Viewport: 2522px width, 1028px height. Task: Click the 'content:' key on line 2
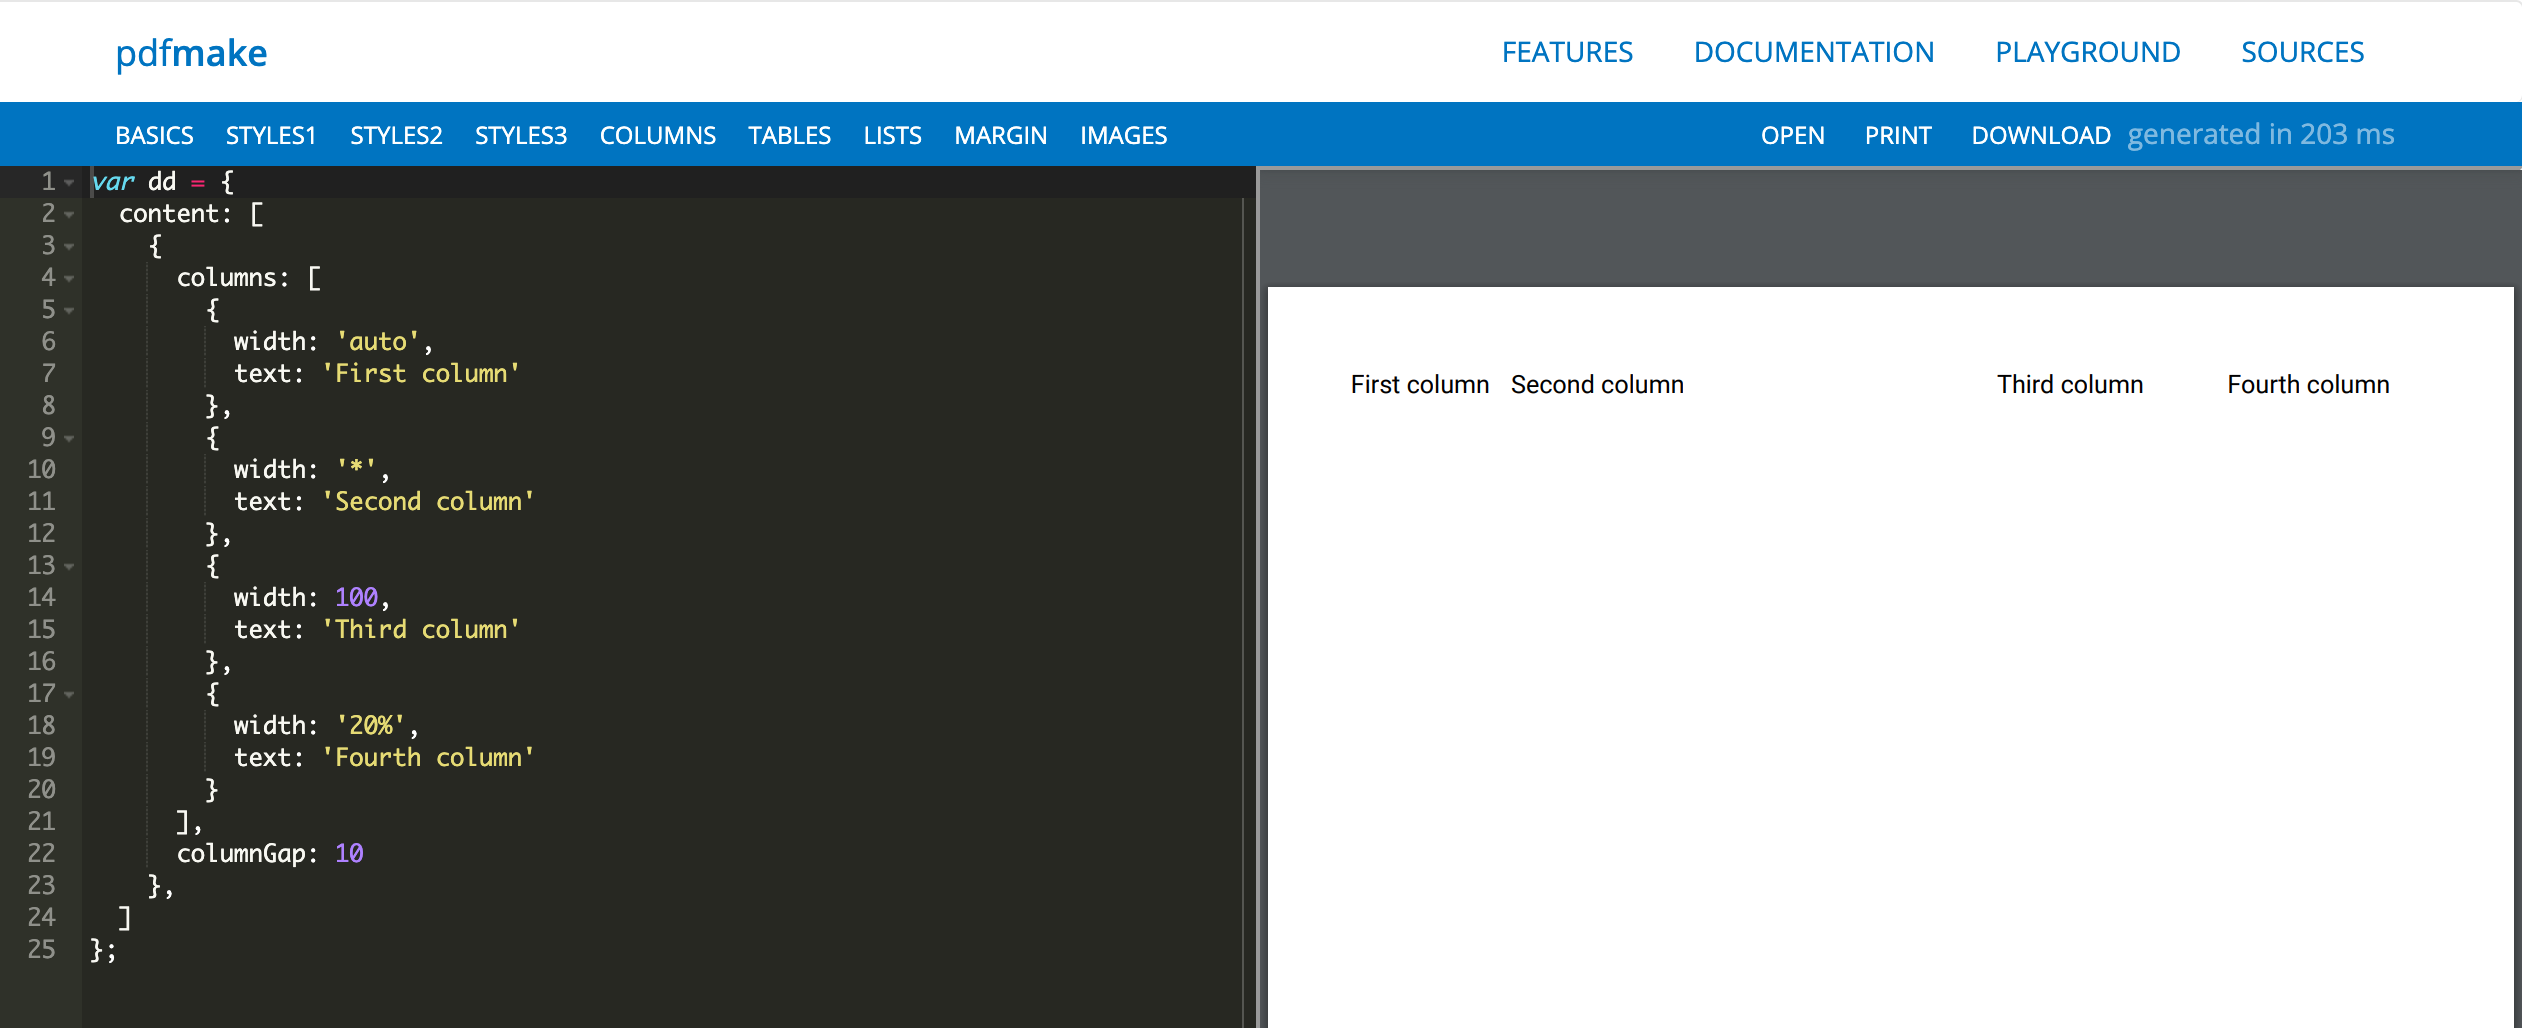176,214
